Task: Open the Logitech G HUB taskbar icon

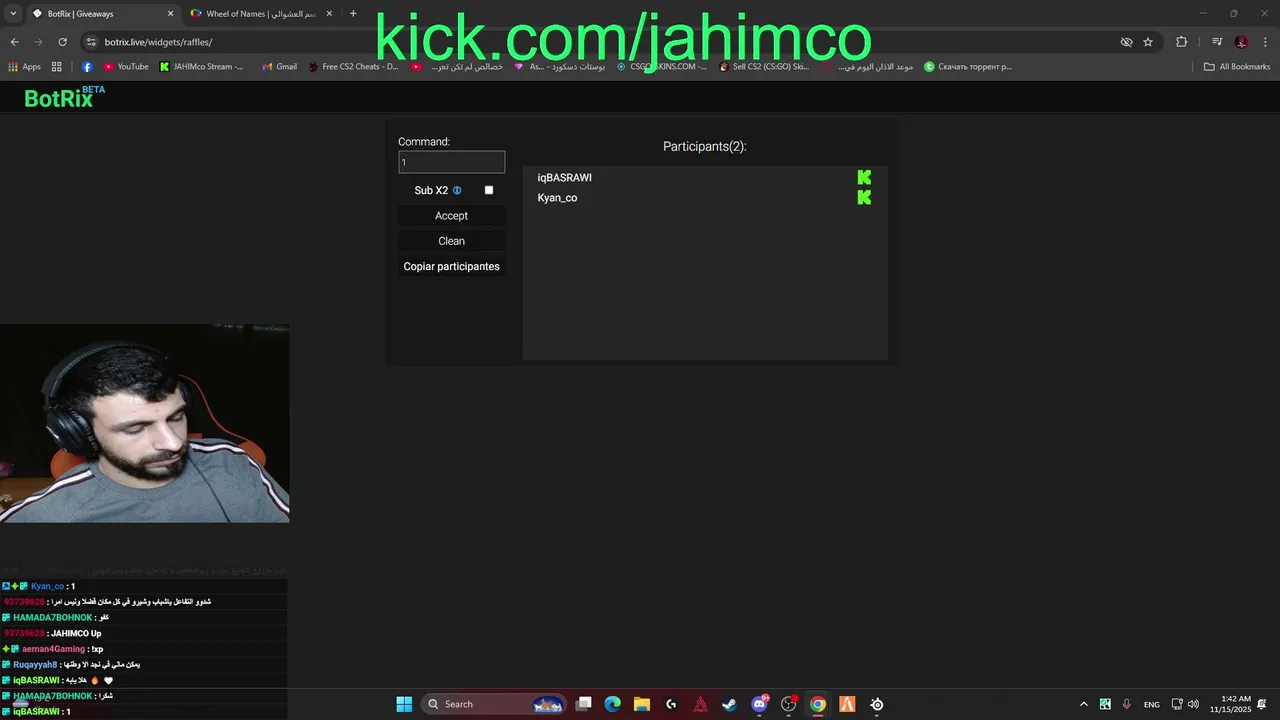Action: (671, 704)
